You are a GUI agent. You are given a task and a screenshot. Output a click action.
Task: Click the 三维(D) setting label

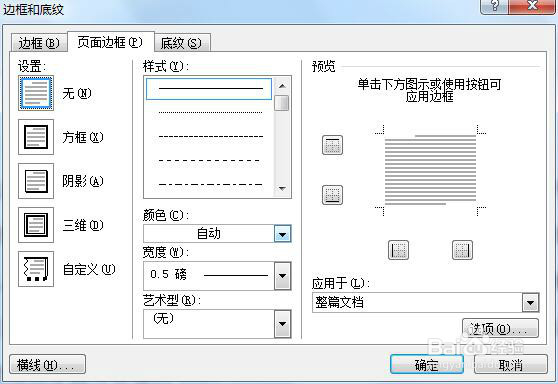pos(83,225)
